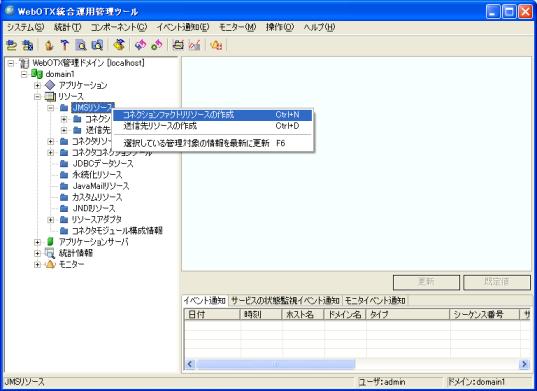Click ドメイン:domain1 in the status bar
537x391 pixels.
[x=476, y=382]
